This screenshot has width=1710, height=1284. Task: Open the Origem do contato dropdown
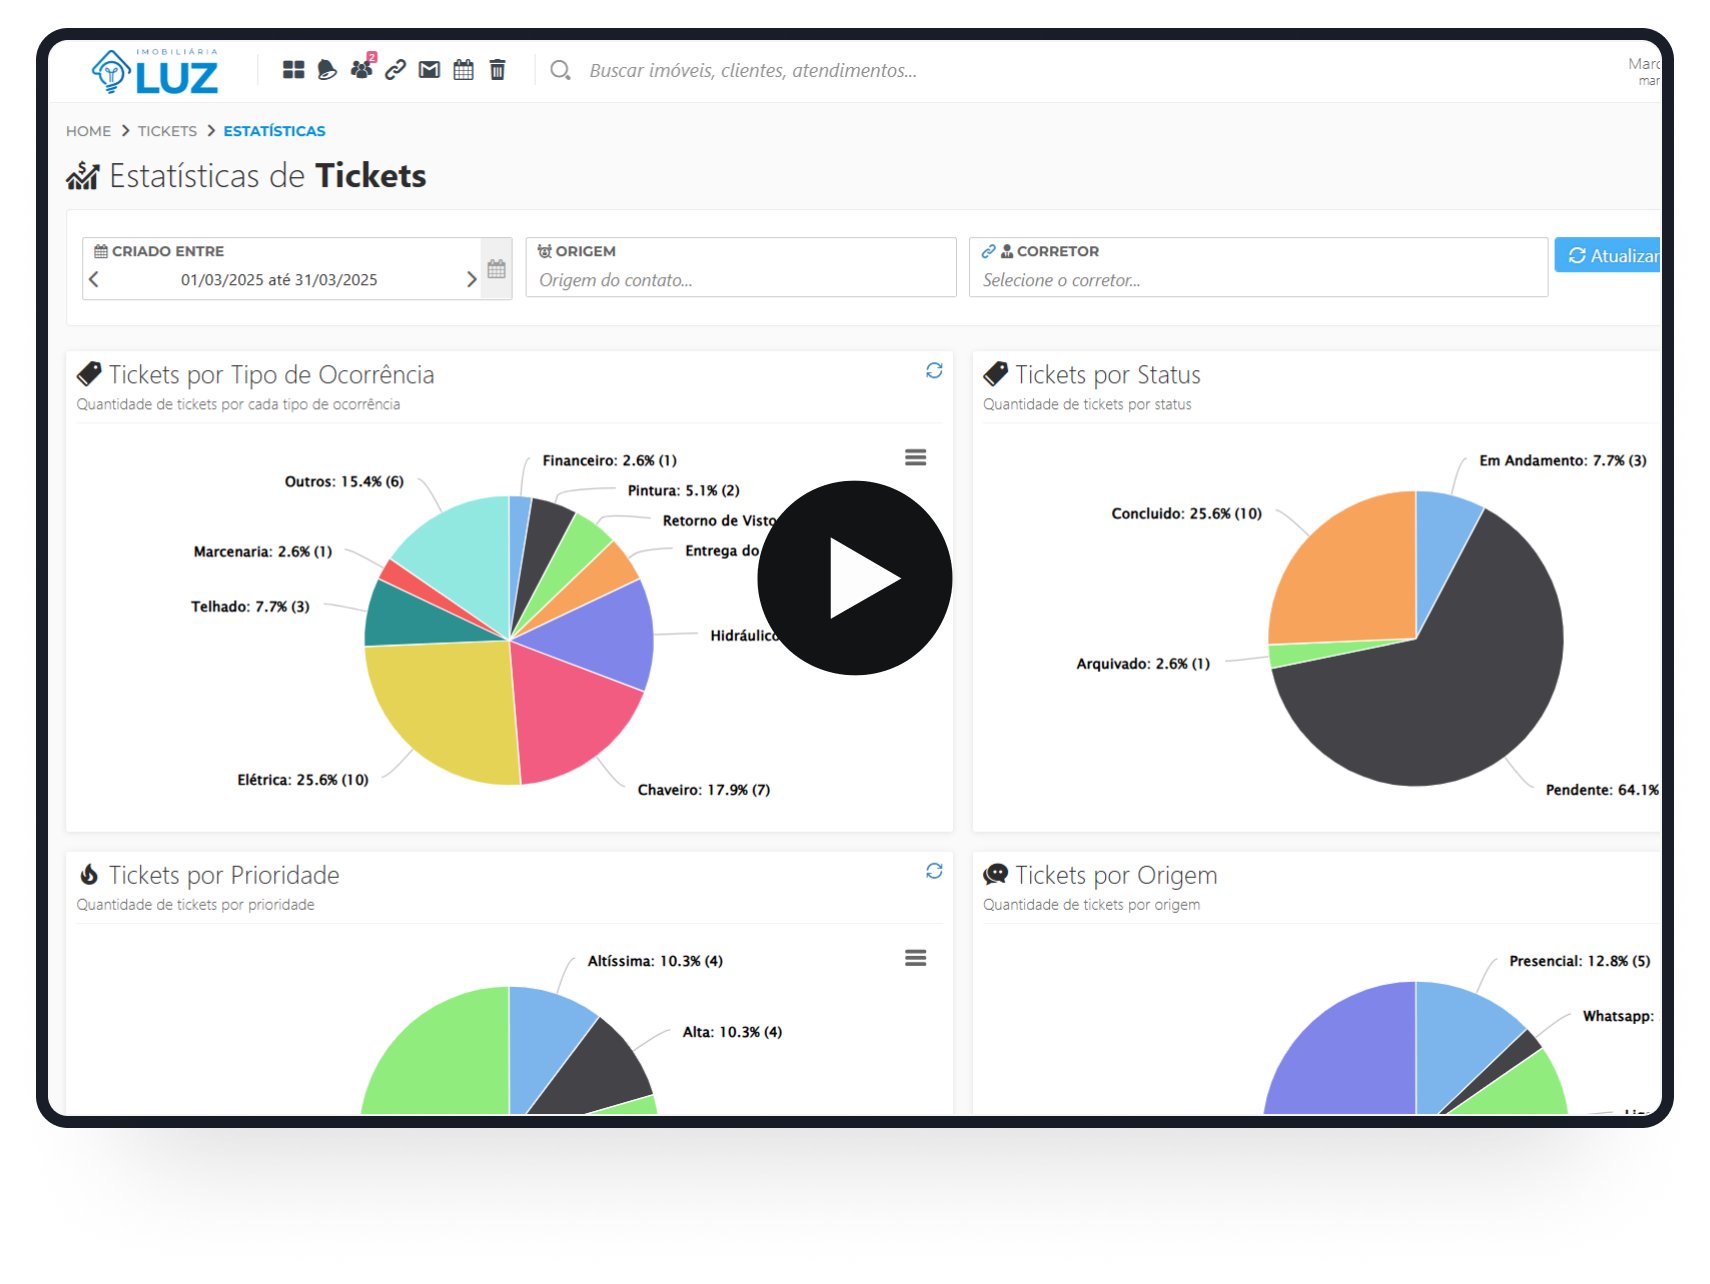coord(740,280)
